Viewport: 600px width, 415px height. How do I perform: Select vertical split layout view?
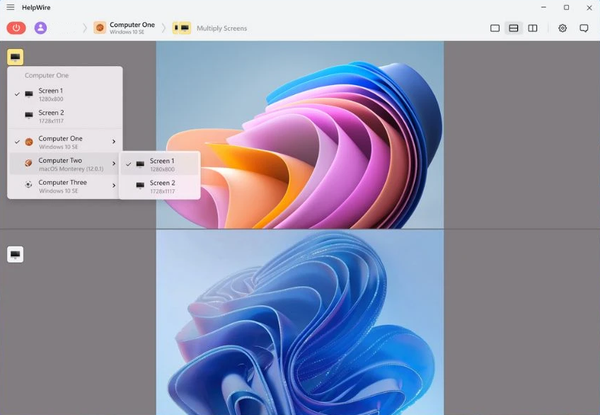pos(533,28)
